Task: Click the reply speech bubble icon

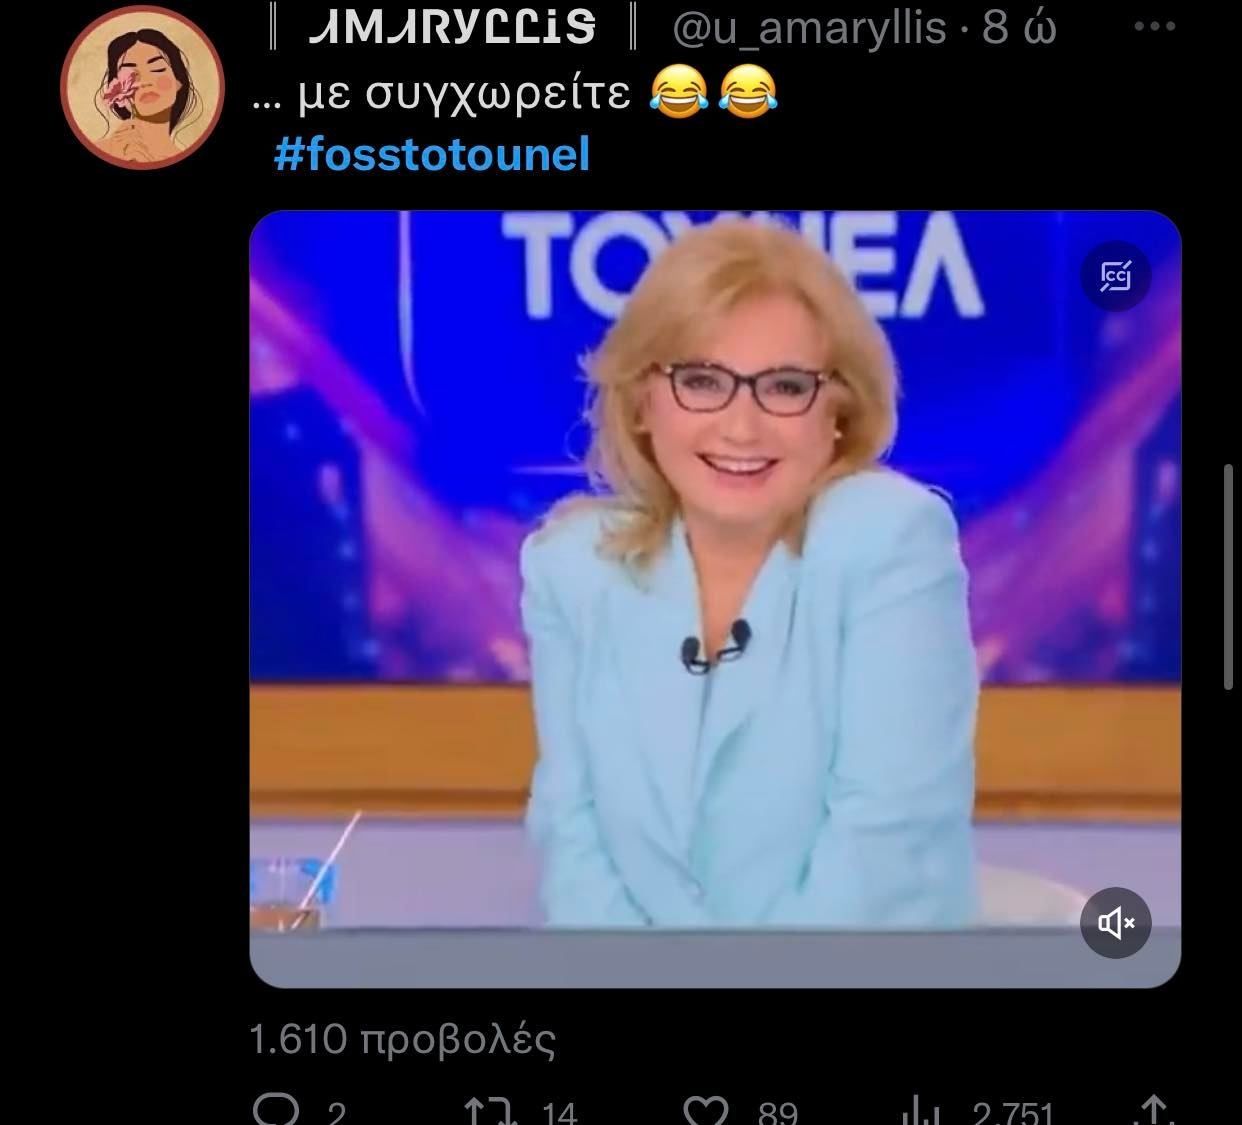Action: [277, 1110]
